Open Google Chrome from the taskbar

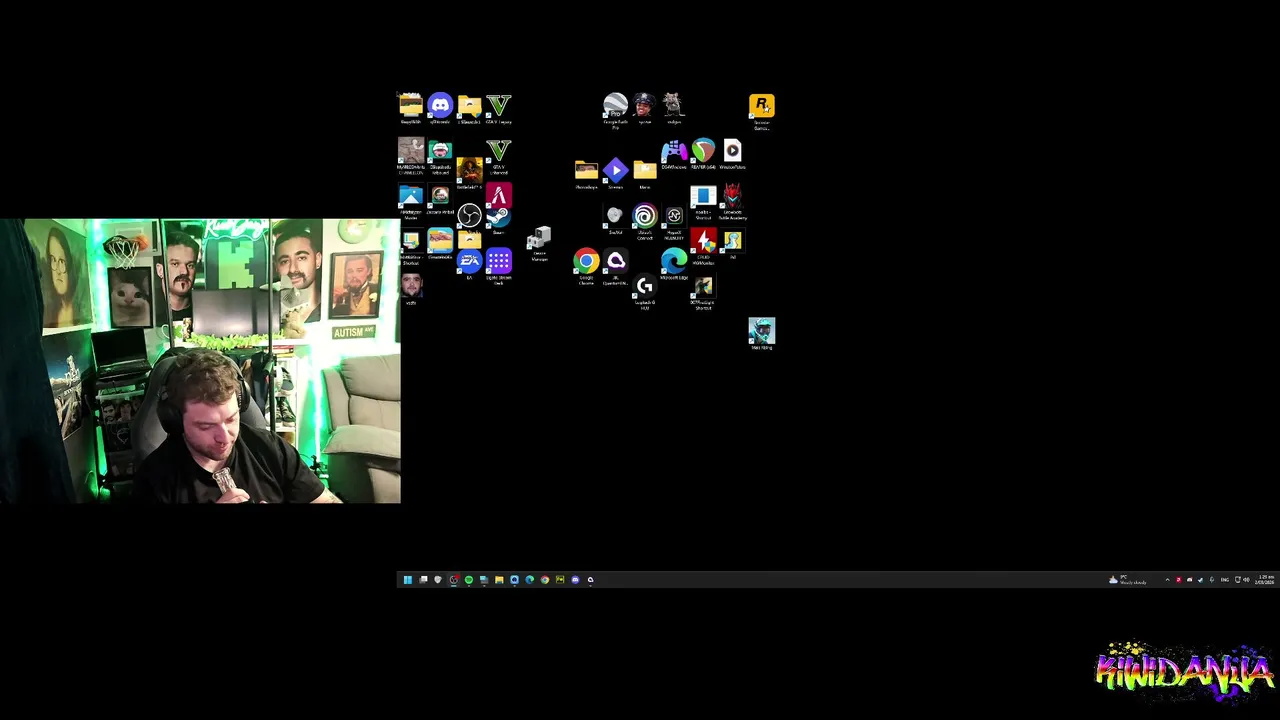(545, 580)
